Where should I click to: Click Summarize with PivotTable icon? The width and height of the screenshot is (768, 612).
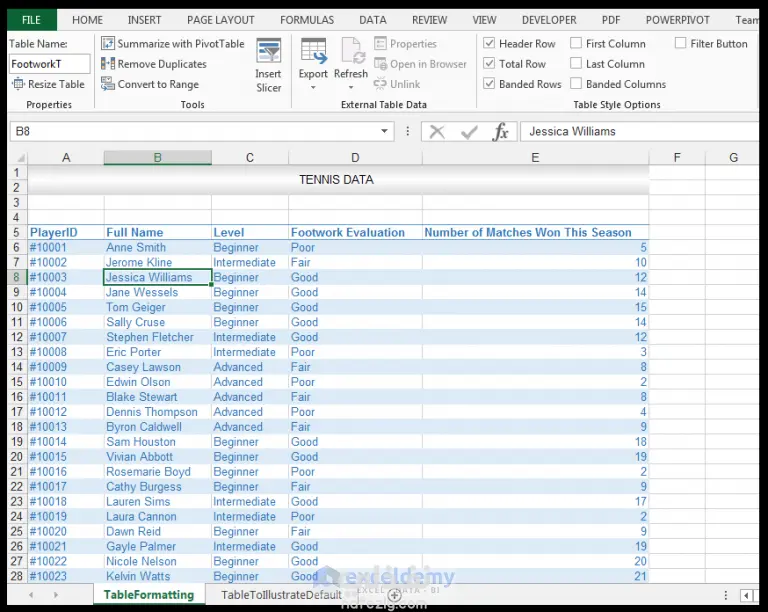[108, 44]
